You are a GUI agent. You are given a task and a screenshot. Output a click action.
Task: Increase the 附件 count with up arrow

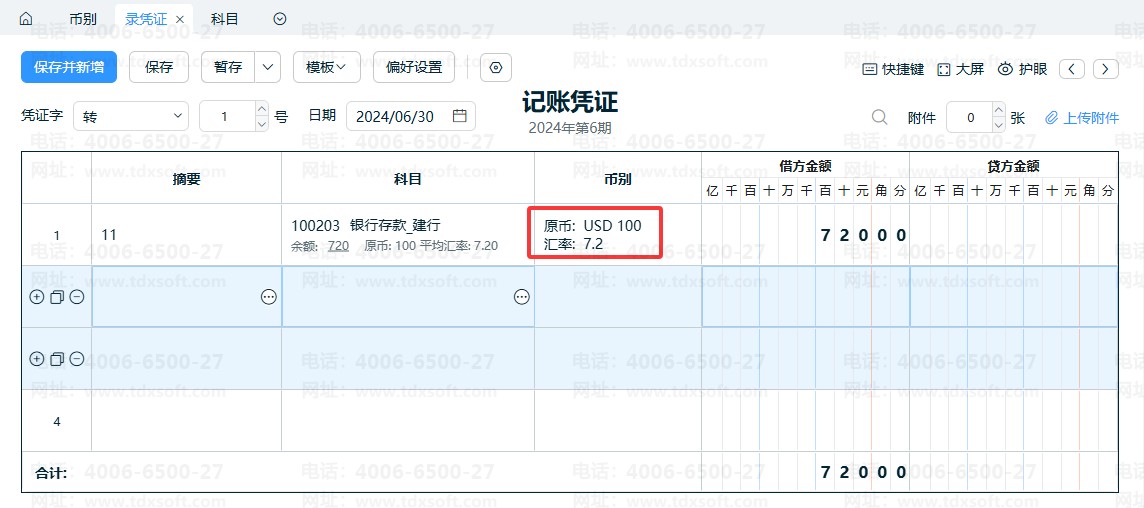(997, 110)
